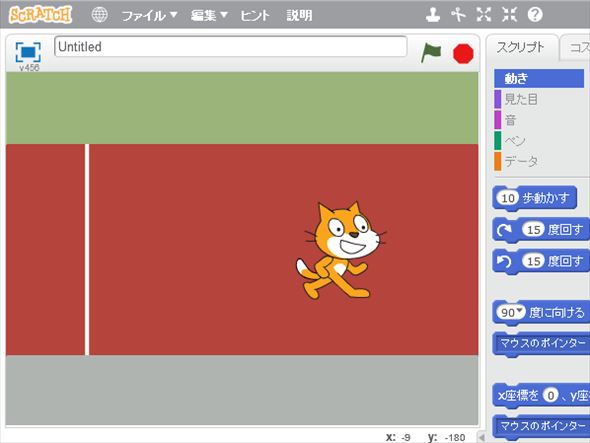Choose the shrink sprite tool

click(509, 15)
